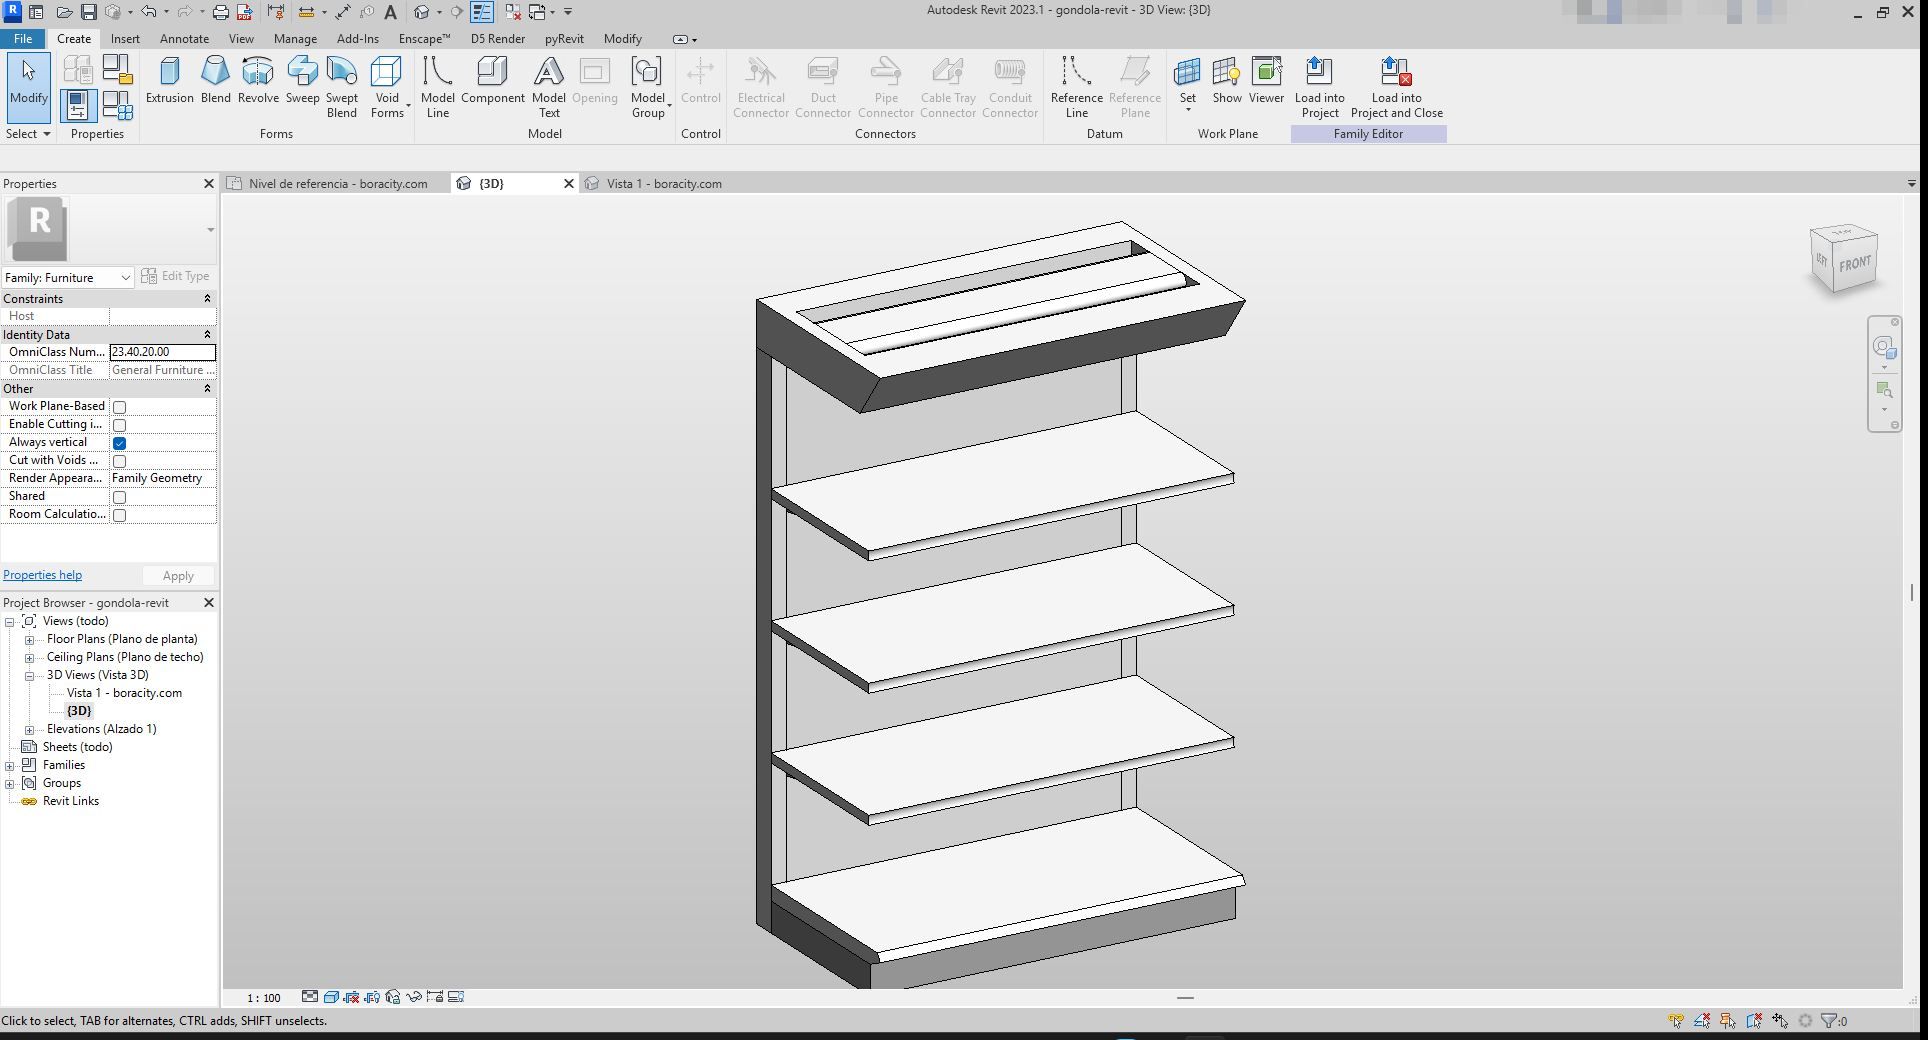Collapse the Identity Data section

[208, 335]
